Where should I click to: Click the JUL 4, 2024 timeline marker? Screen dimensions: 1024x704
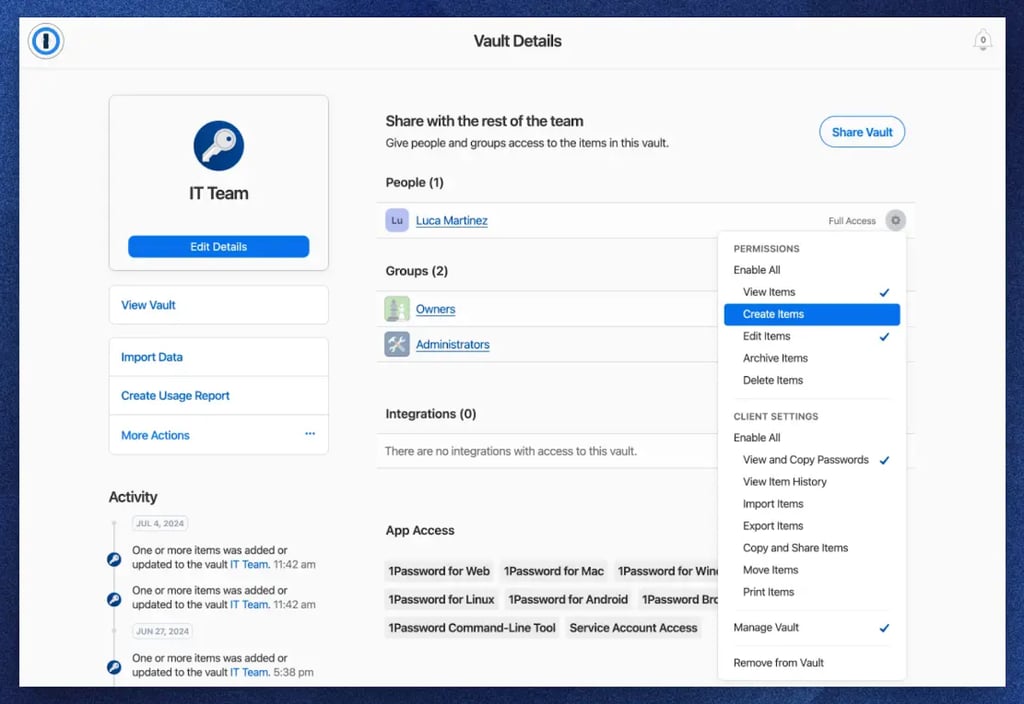coord(162,523)
